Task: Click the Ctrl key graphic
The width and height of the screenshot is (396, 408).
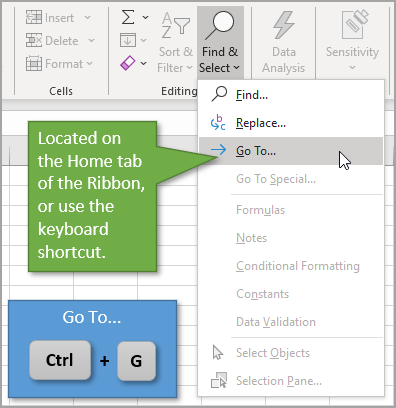Action: coord(60,360)
